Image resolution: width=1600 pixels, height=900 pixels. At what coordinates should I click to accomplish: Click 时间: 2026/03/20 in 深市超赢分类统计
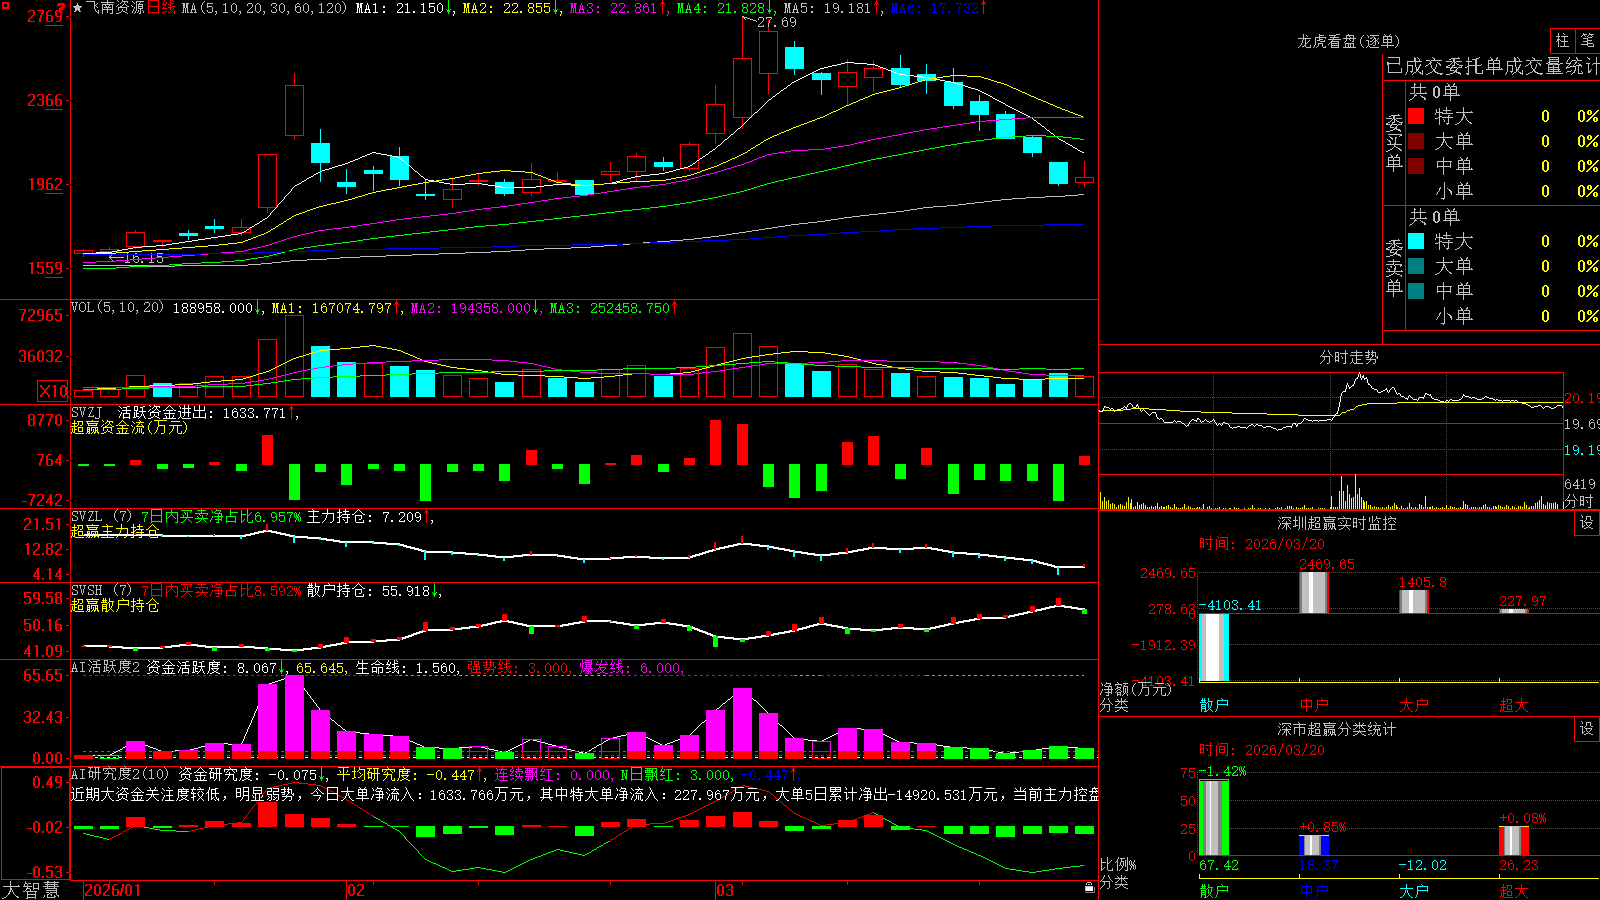click(x=1262, y=750)
